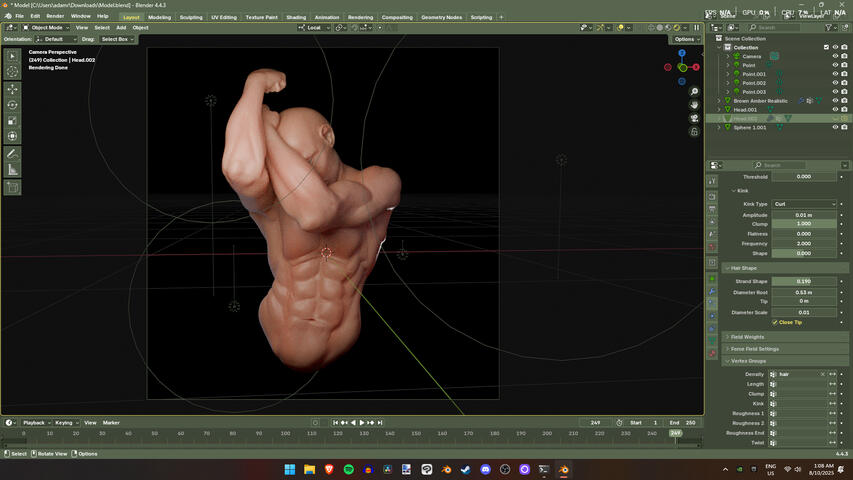Toggle the Close Tip checkbox
This screenshot has width=853, height=480.
[775, 323]
